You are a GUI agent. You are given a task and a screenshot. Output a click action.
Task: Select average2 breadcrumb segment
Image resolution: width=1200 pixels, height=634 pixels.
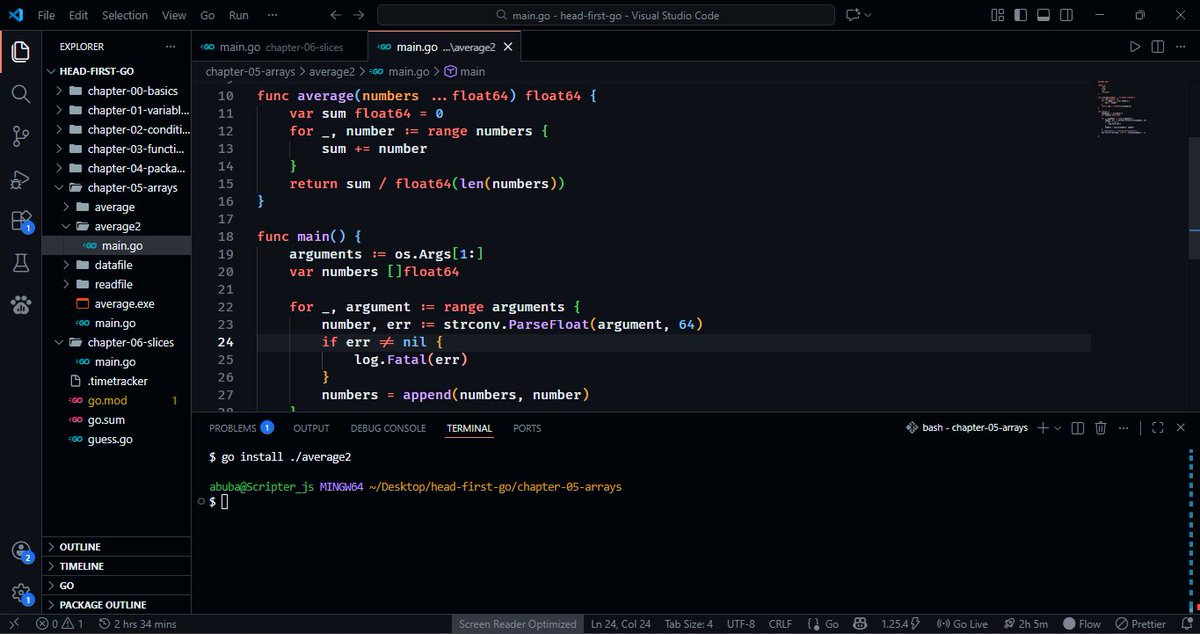332,72
